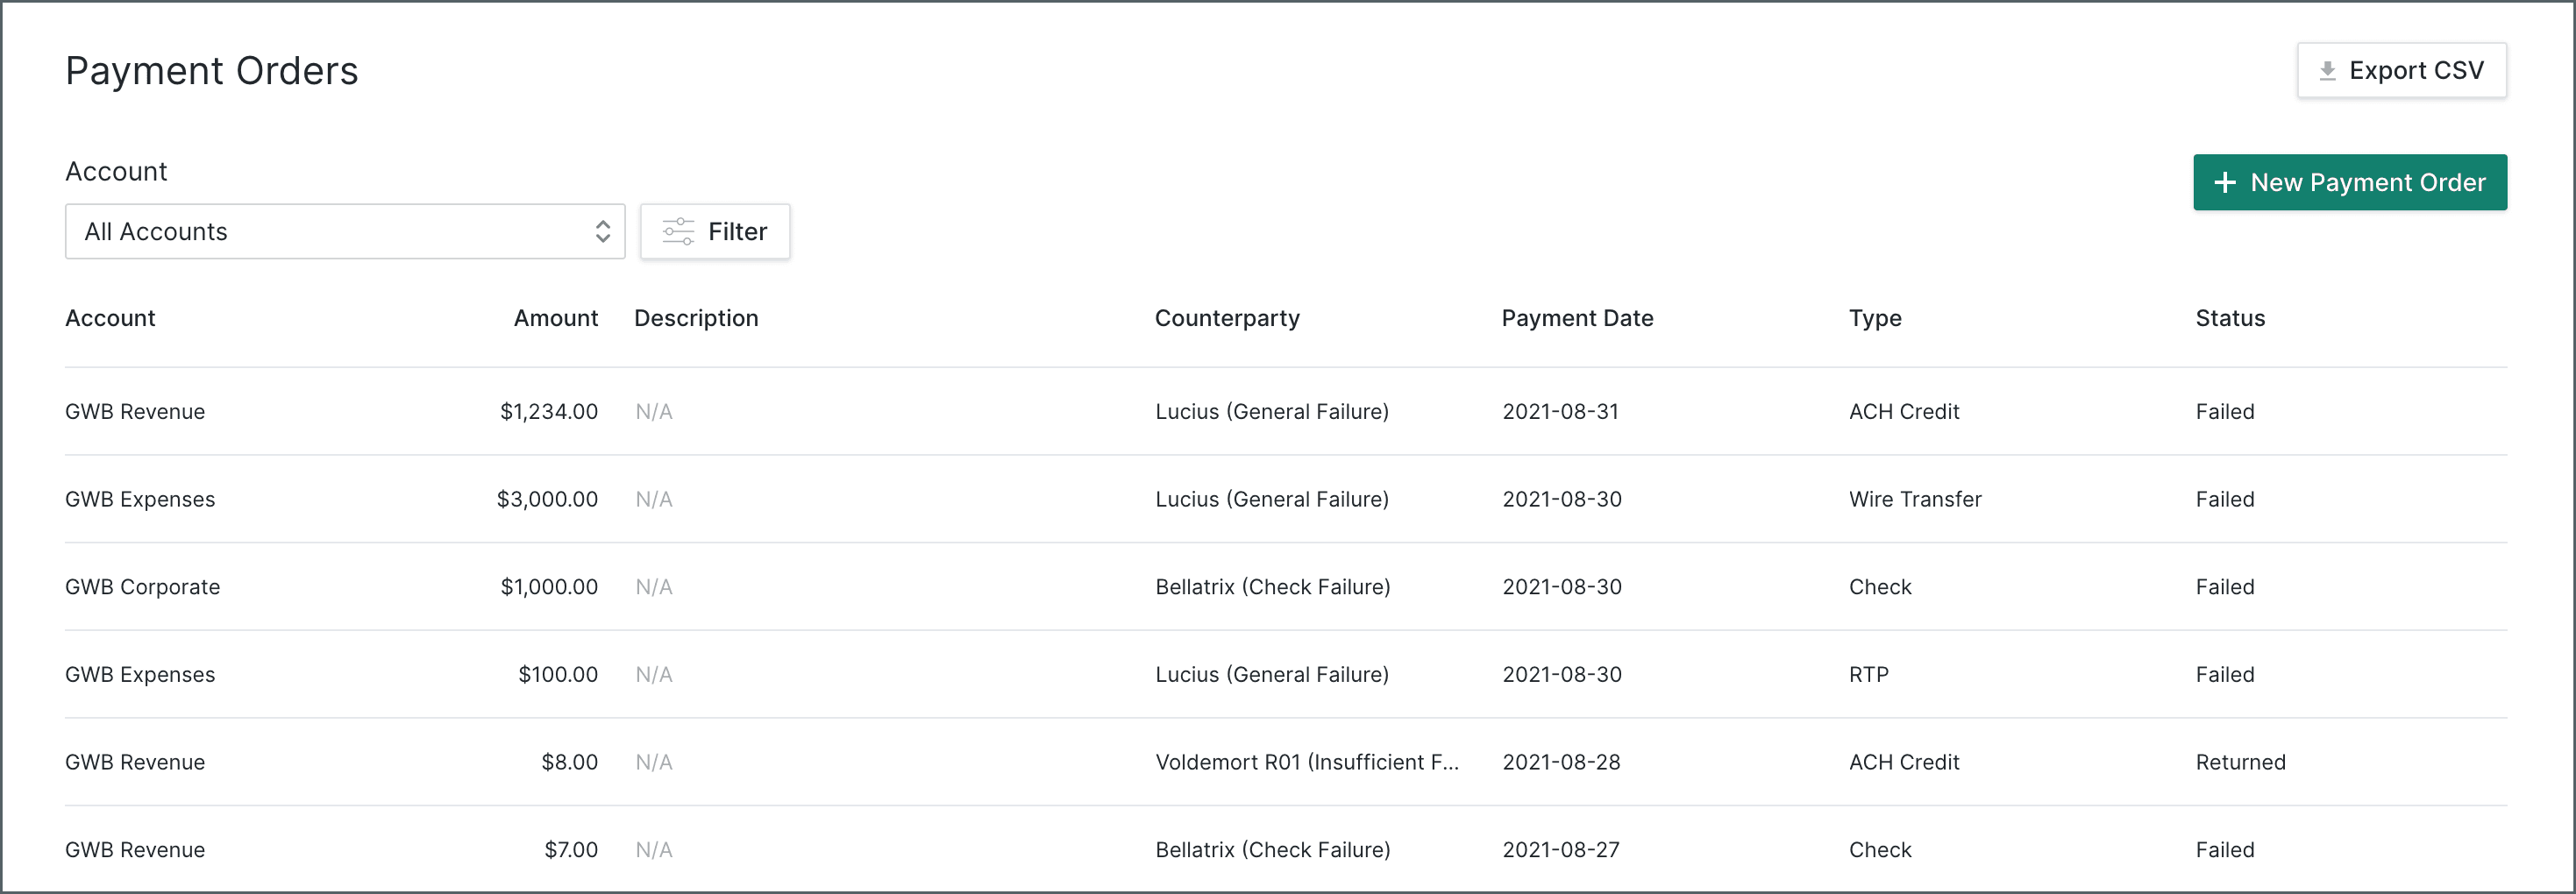Sort by the Amount column header
Viewport: 2576px width, 894px height.
coord(555,318)
